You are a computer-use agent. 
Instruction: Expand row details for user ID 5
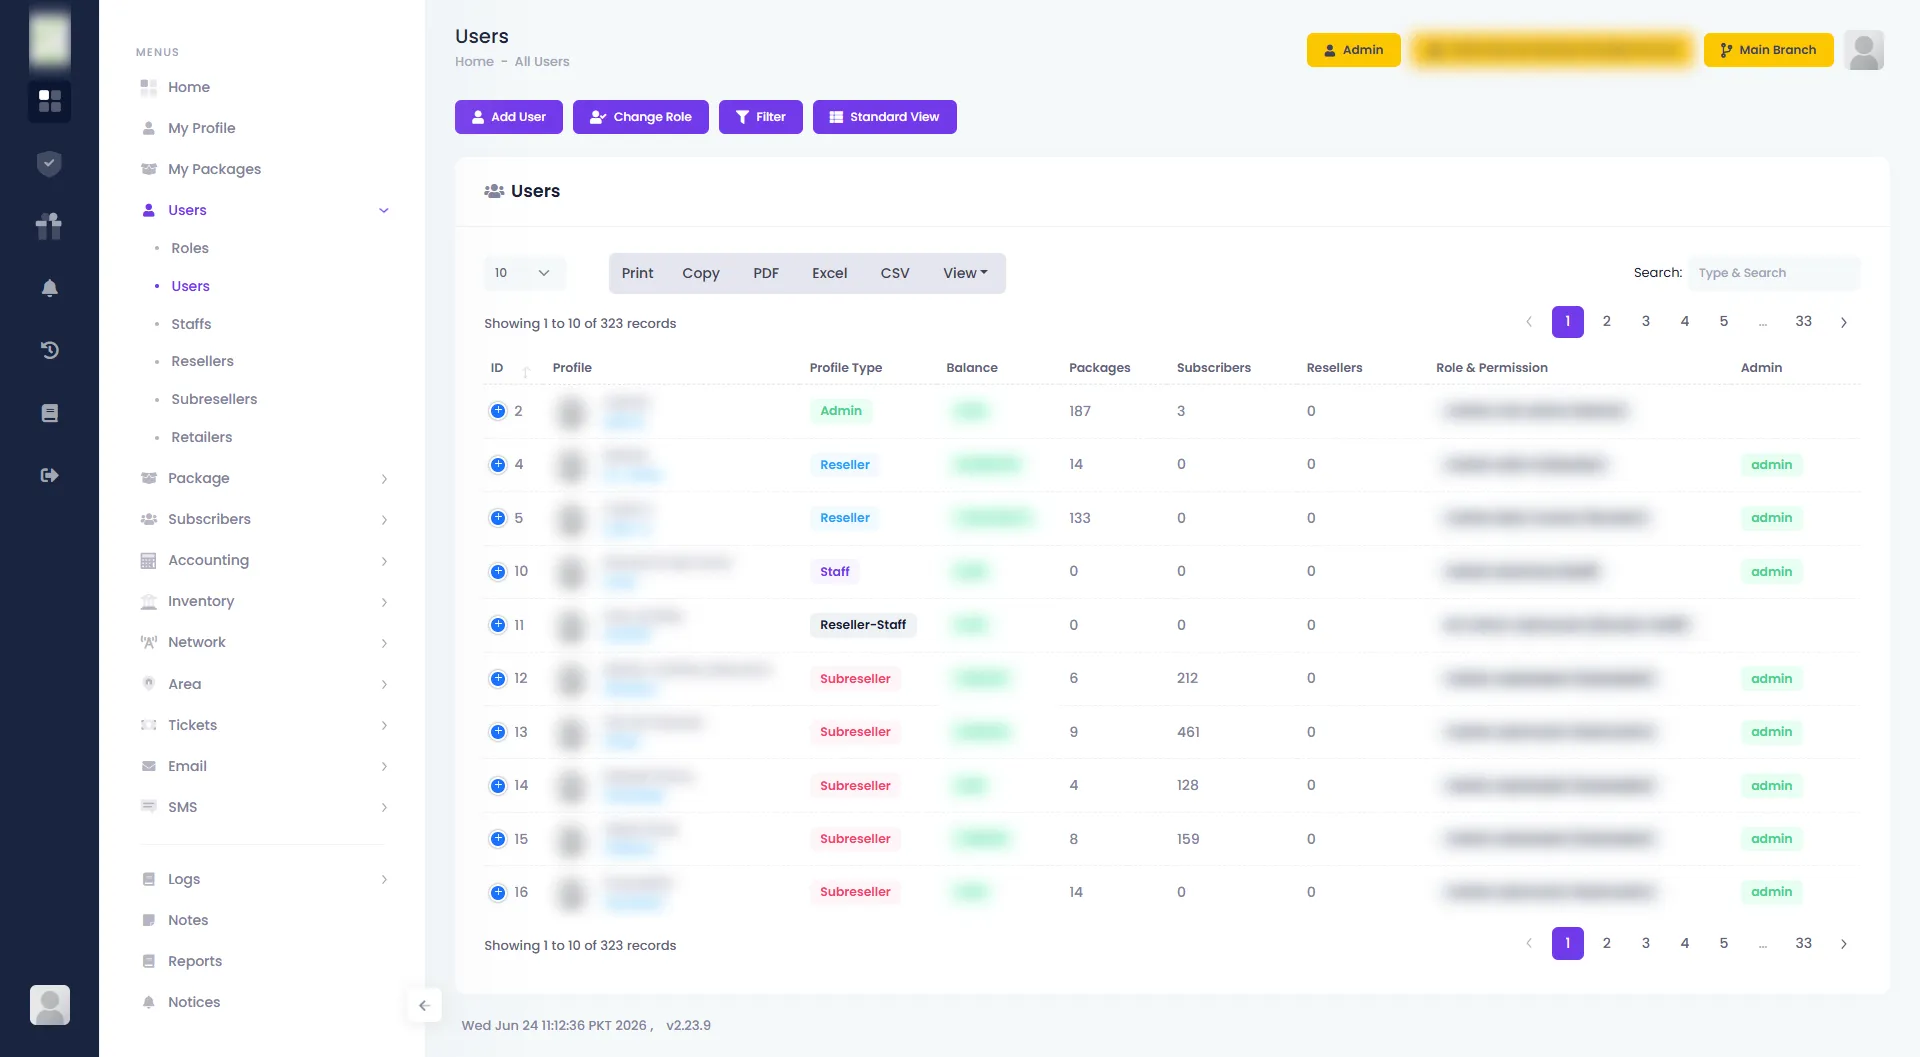[x=498, y=518]
